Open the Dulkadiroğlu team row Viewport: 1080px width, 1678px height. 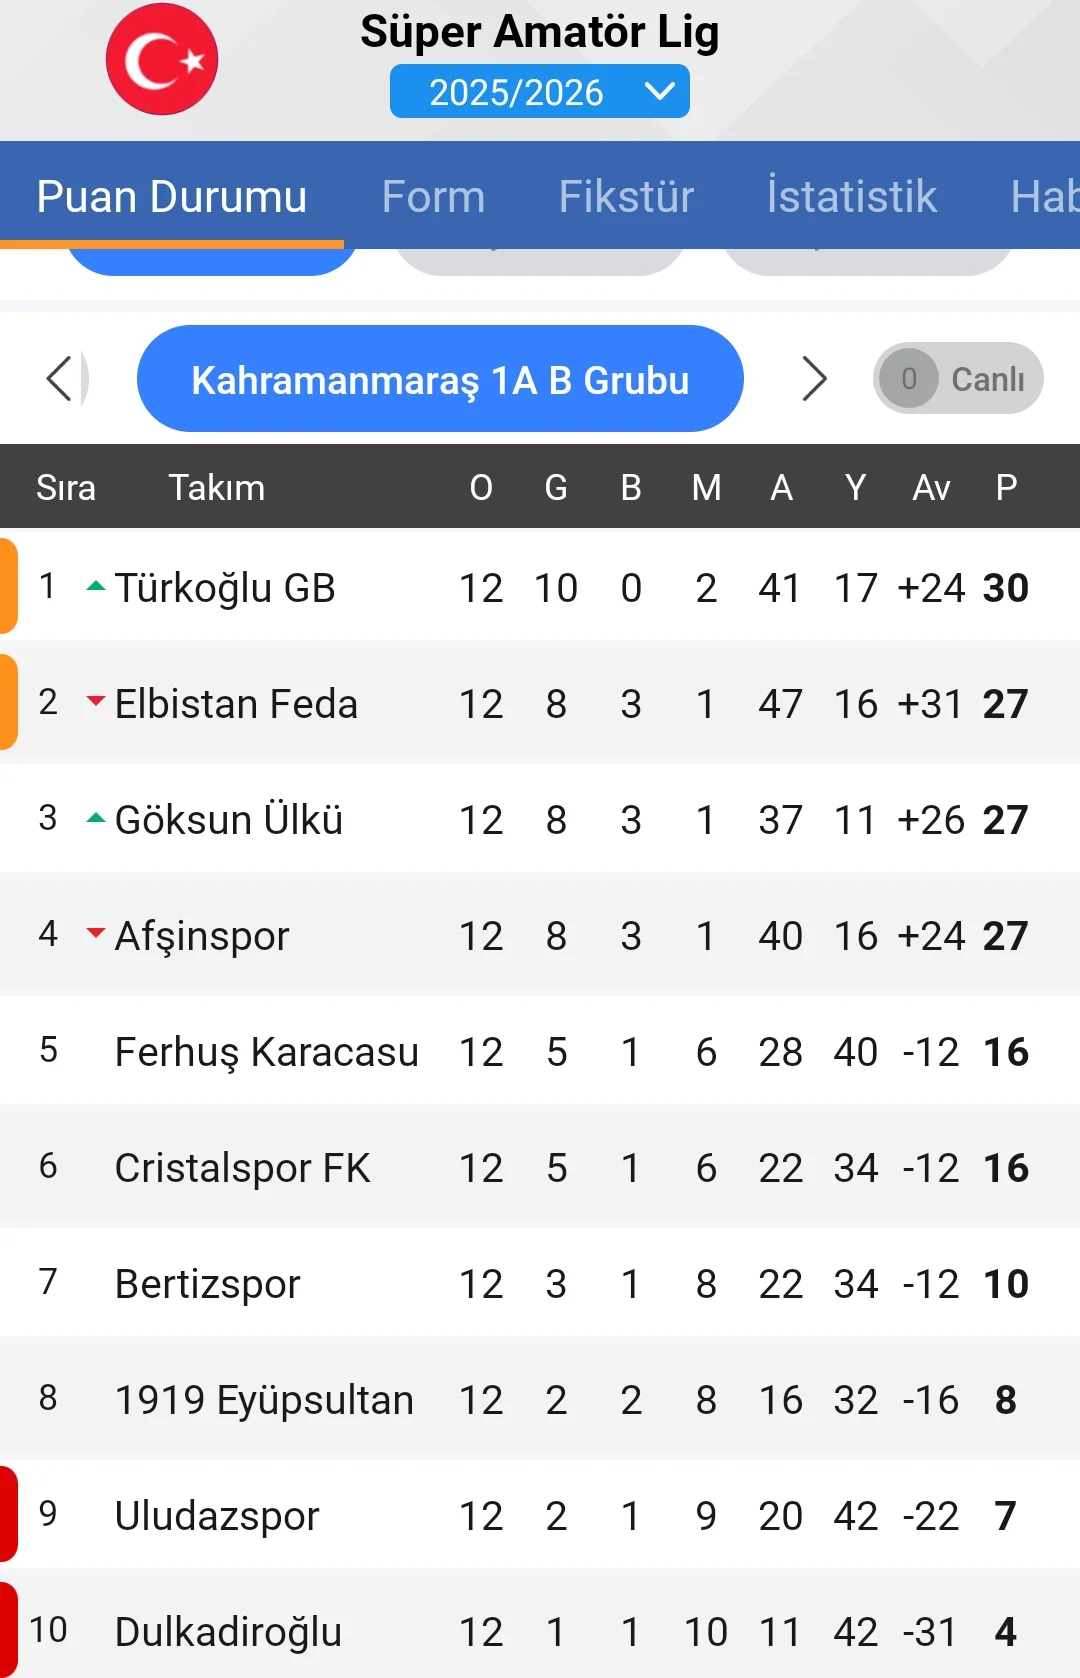[228, 1632]
